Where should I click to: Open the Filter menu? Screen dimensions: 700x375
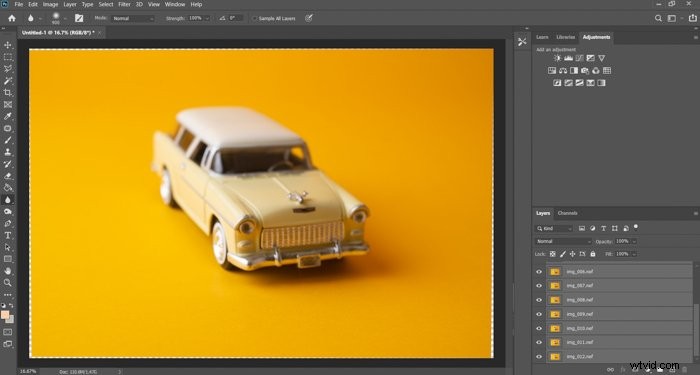point(124,4)
